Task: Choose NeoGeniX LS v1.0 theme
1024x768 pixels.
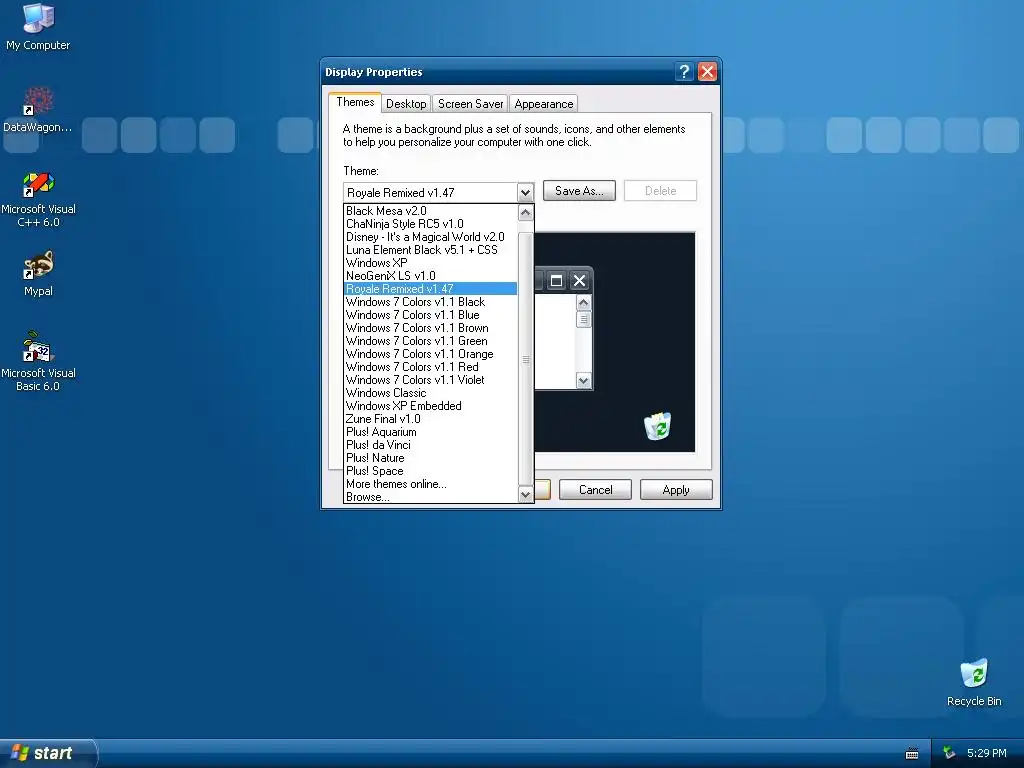Action: pos(430,276)
